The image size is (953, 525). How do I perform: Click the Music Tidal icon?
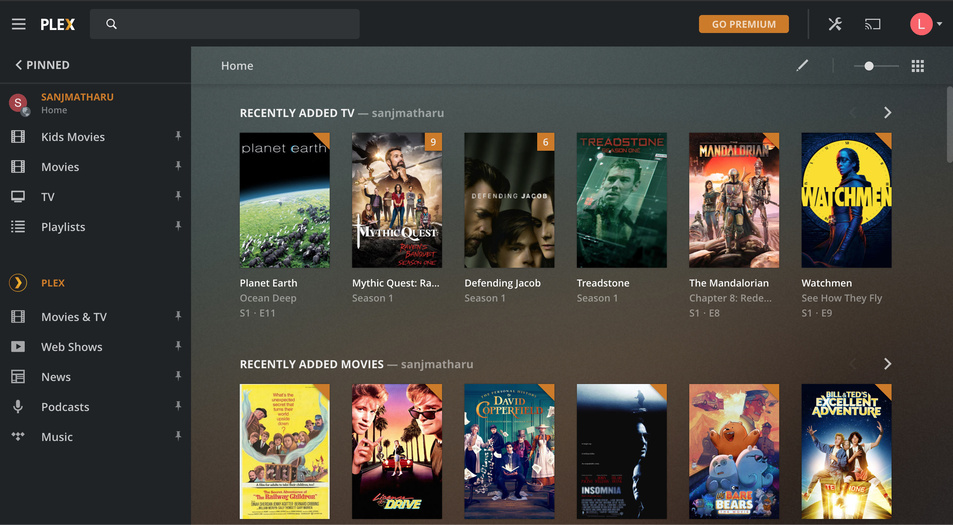coord(18,436)
